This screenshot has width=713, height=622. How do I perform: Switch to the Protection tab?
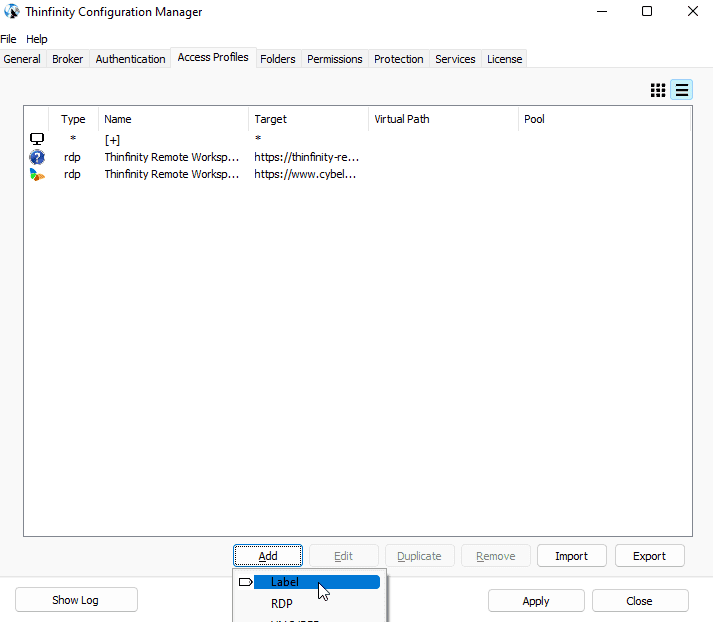coord(399,59)
